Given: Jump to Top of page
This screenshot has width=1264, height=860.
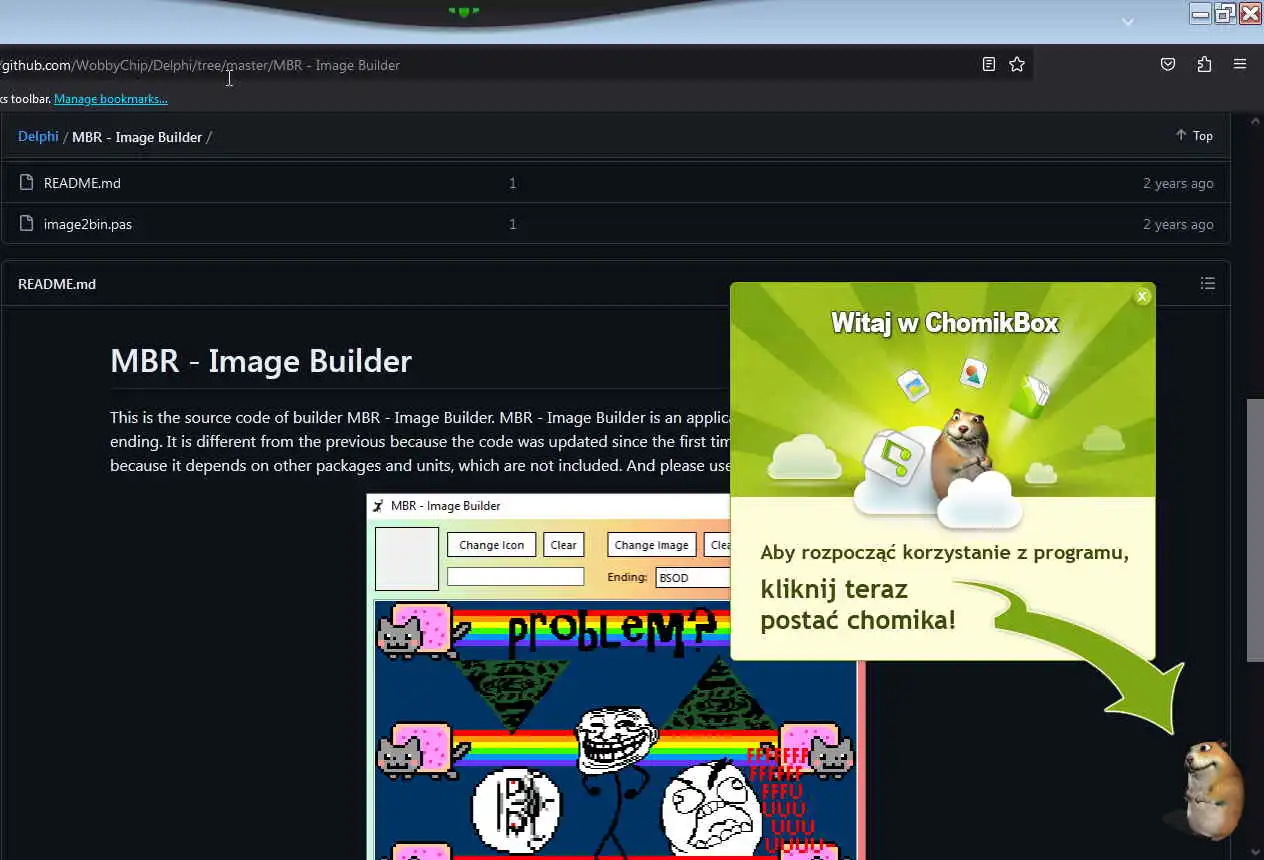Looking at the screenshot, I should click(1194, 136).
